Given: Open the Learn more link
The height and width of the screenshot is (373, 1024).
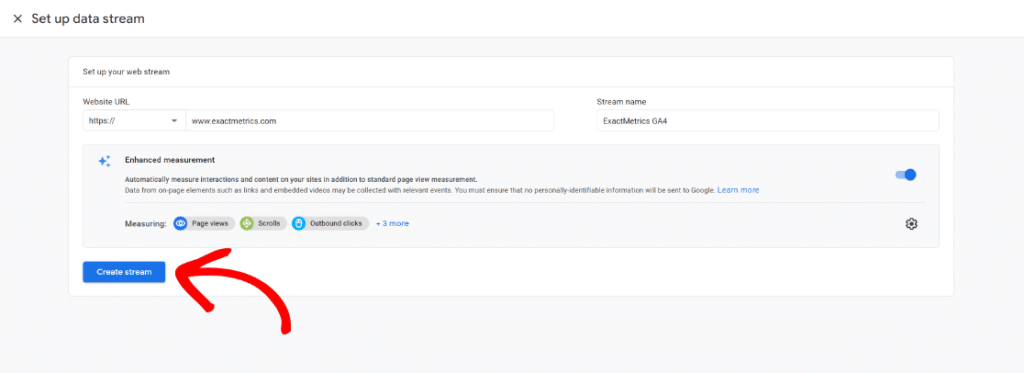Looking at the screenshot, I should pos(738,190).
